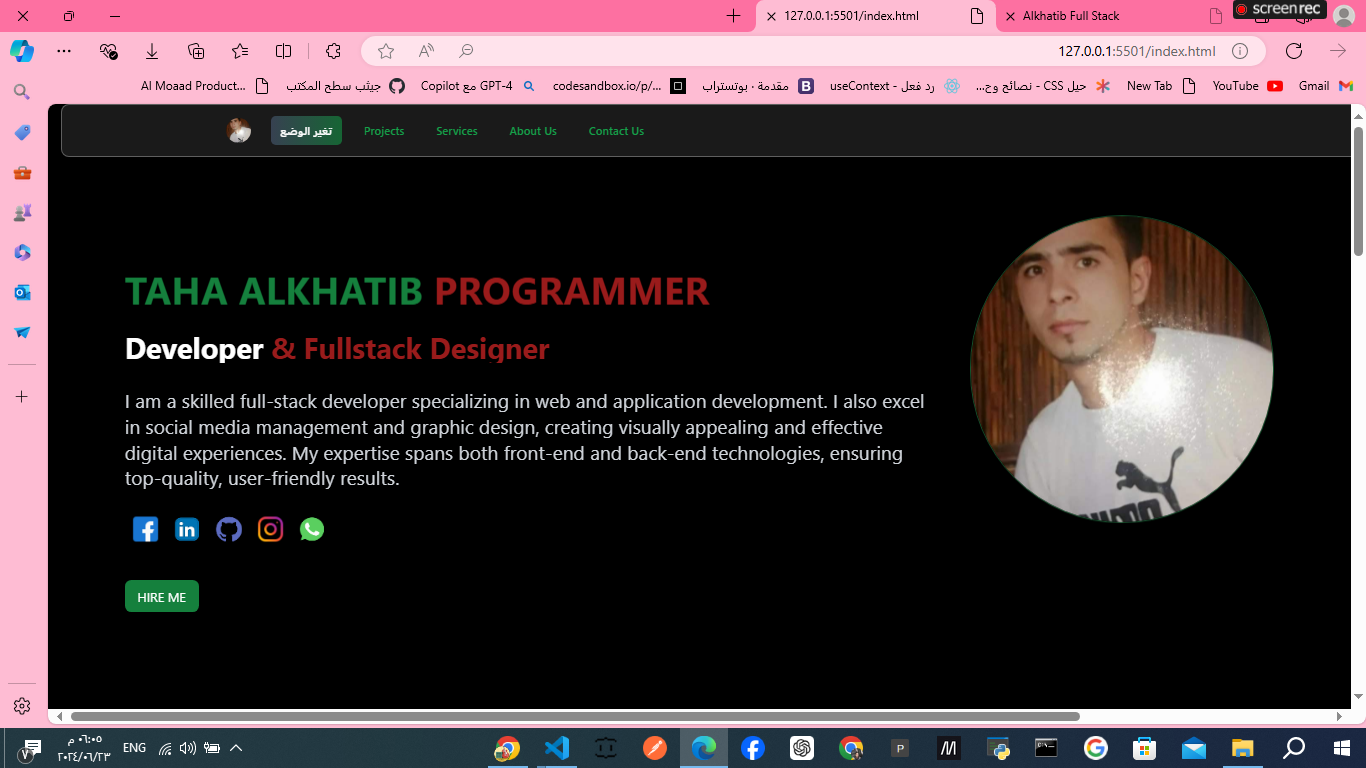The height and width of the screenshot is (768, 1366).
Task: Open the favorites list dropdown icon
Action: (x=240, y=51)
